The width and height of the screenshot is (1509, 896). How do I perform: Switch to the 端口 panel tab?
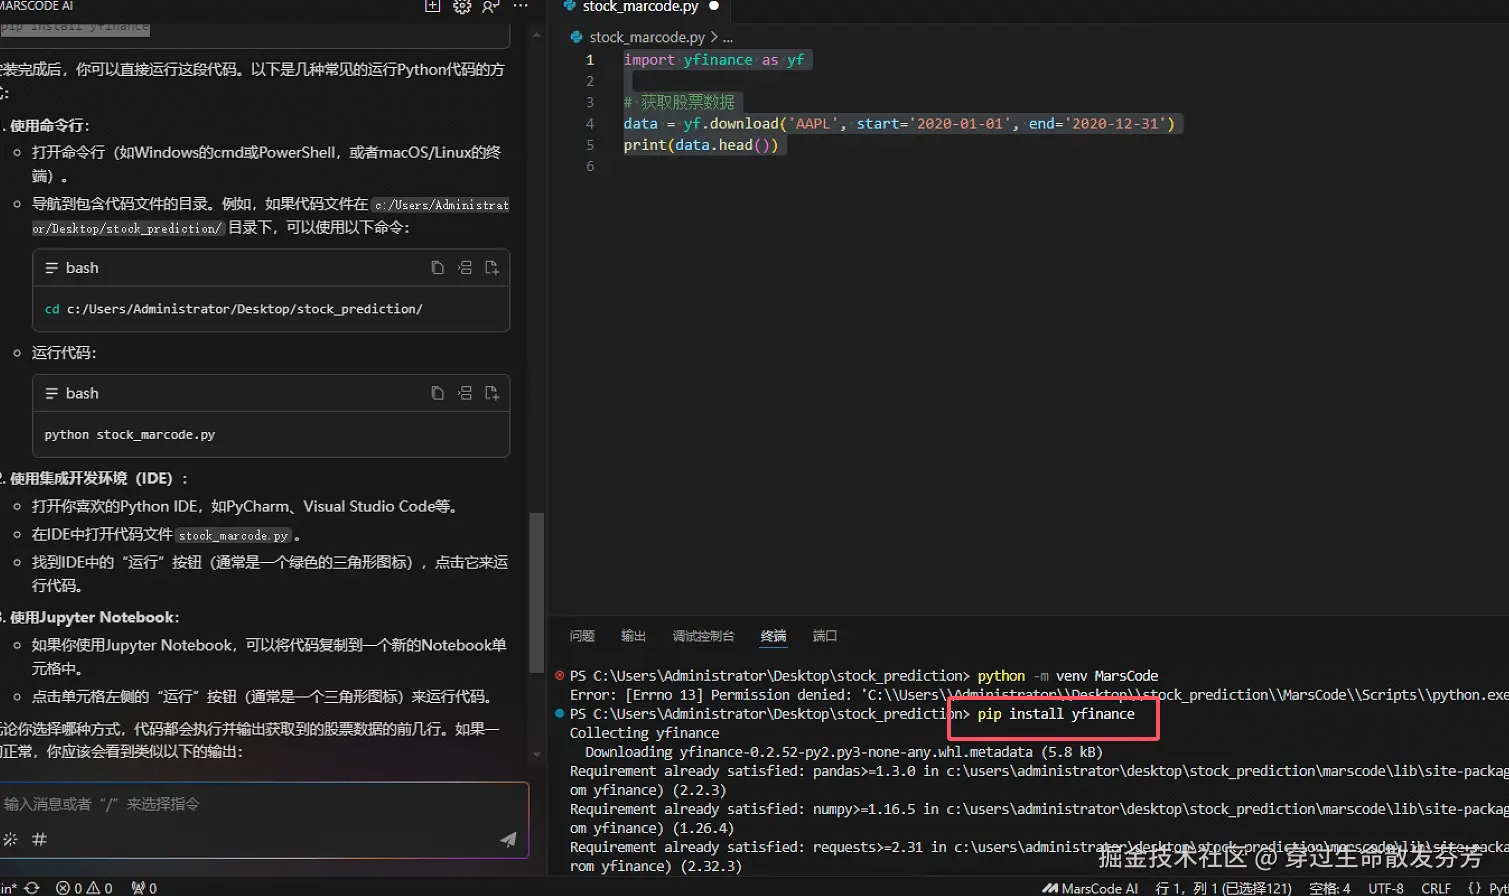[x=825, y=636]
